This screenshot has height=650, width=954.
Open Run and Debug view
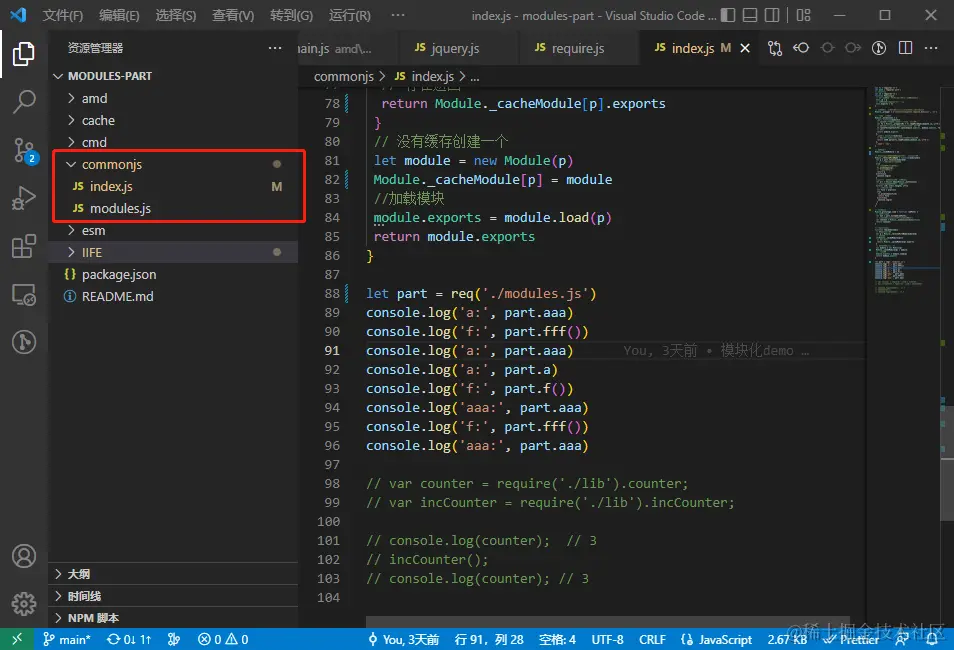coord(24,198)
